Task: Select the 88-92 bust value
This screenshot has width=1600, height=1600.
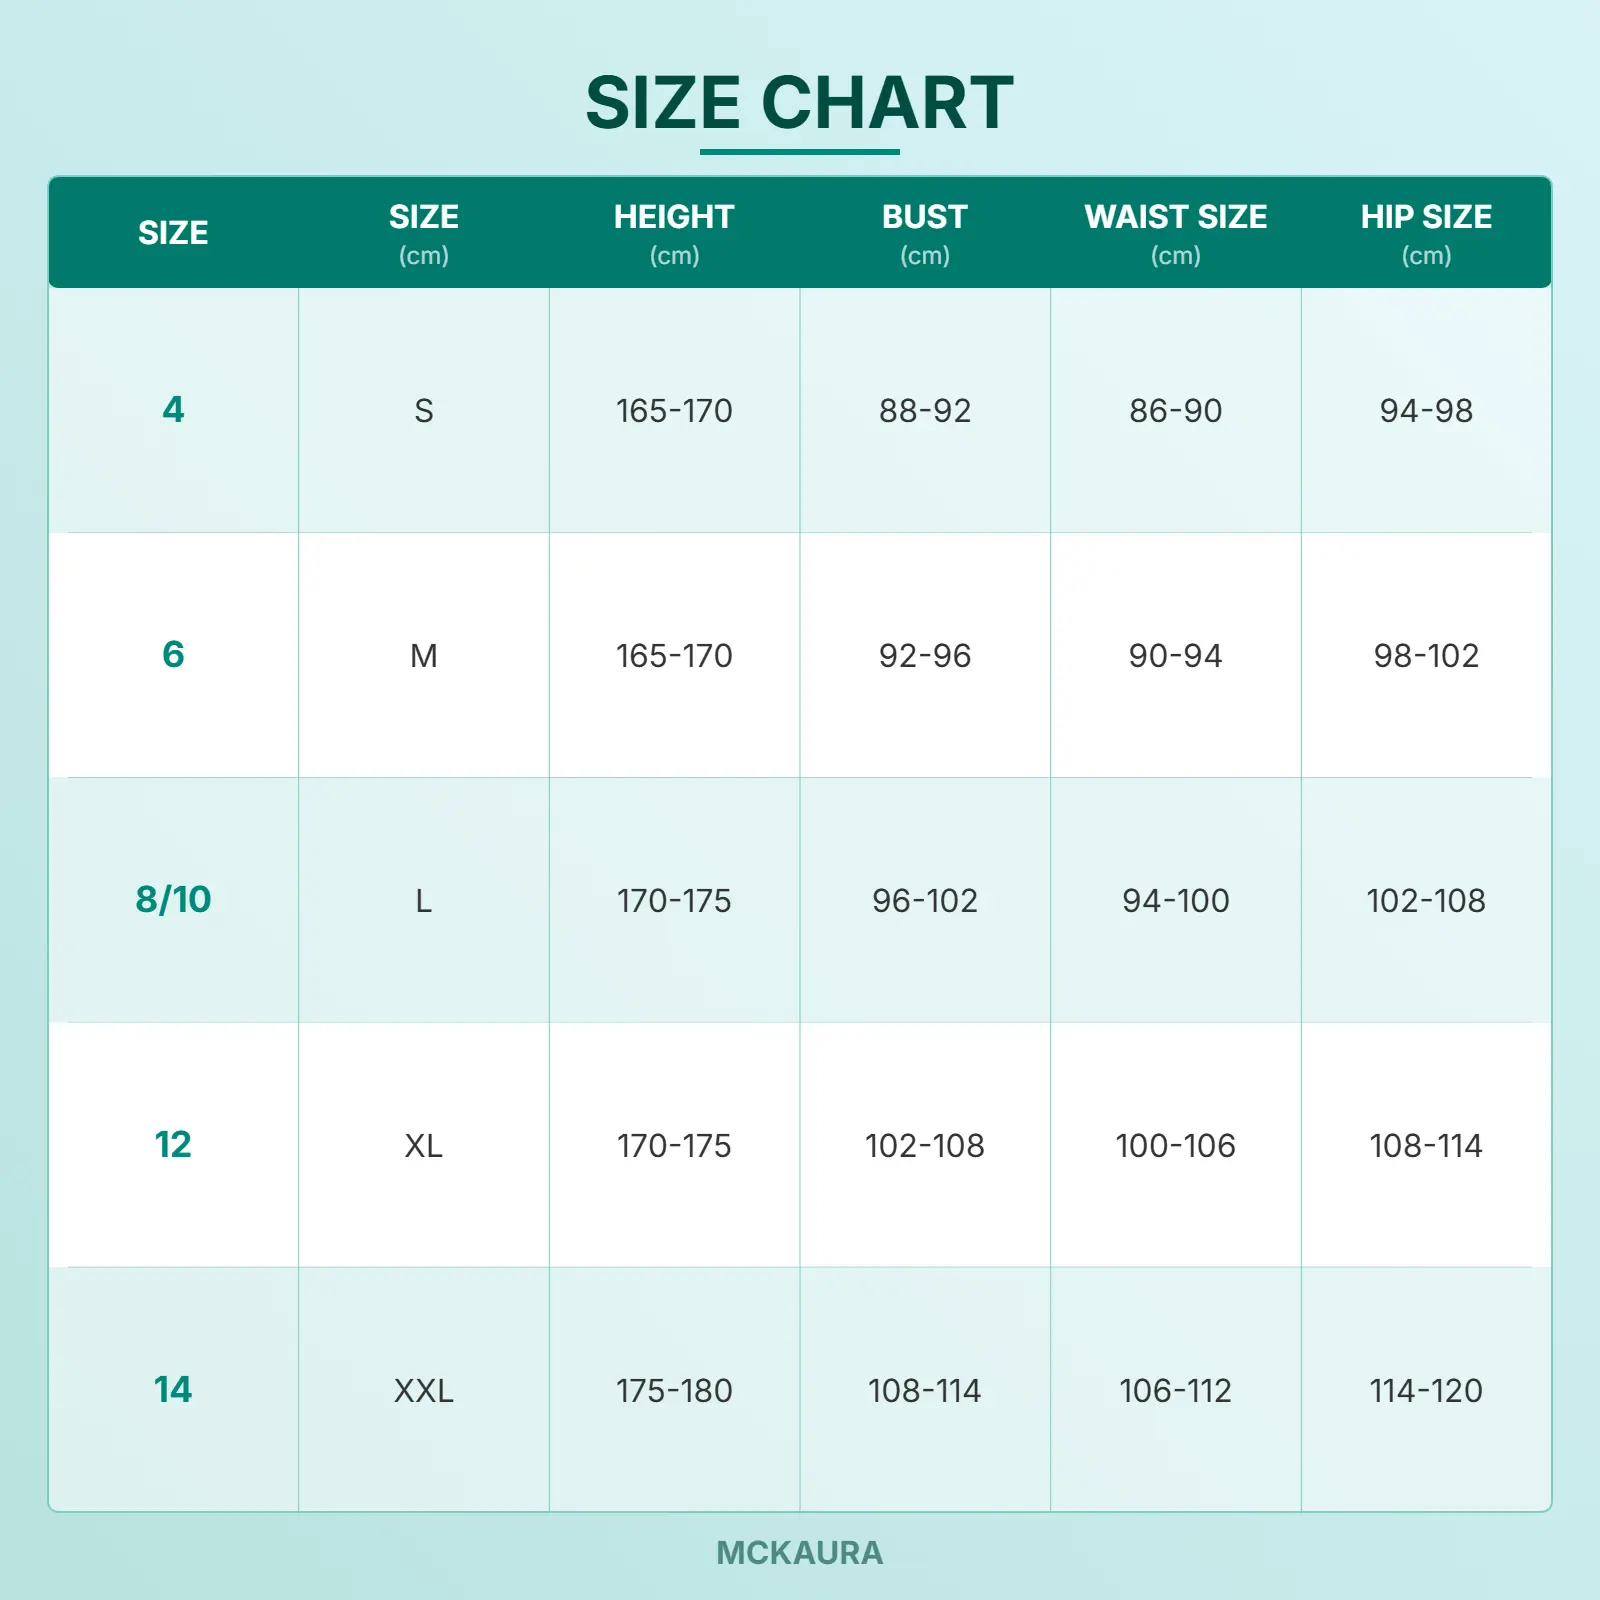Action: point(924,410)
